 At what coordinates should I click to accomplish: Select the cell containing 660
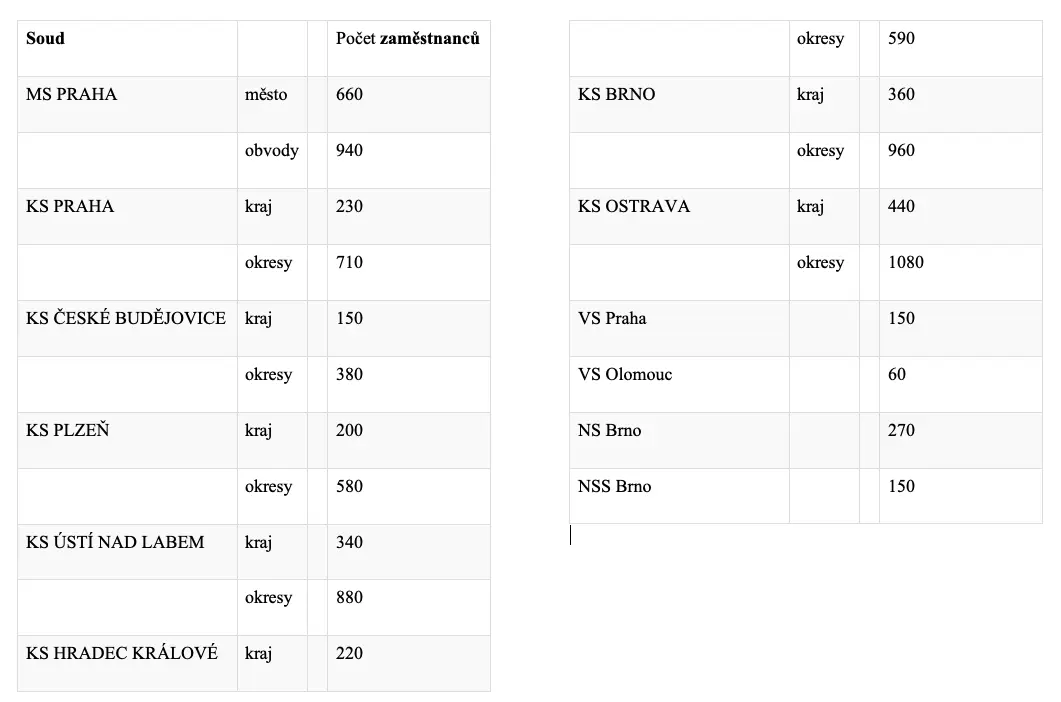click(409, 104)
